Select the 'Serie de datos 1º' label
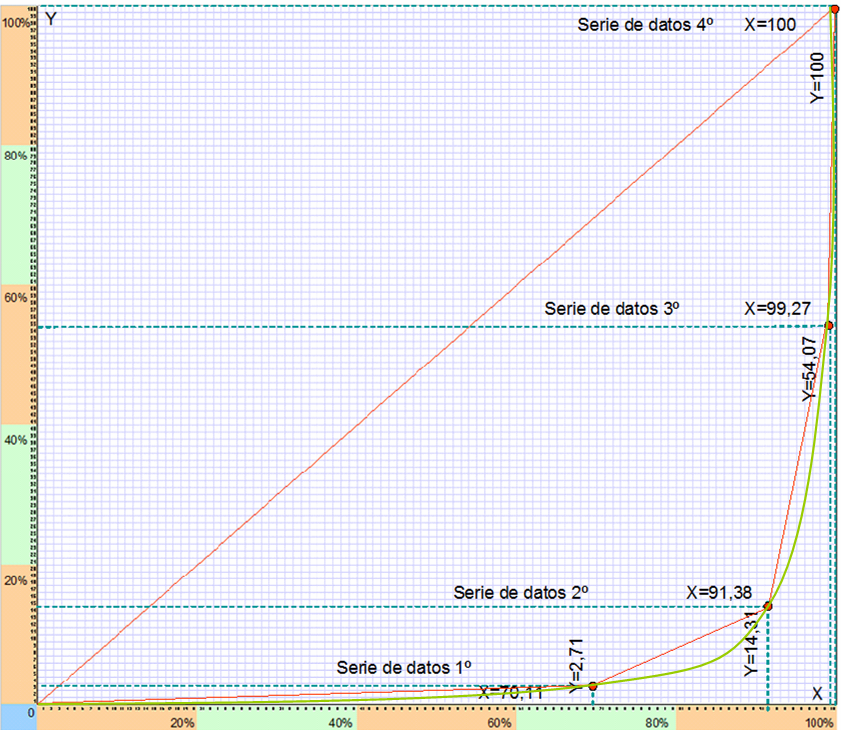 point(404,666)
